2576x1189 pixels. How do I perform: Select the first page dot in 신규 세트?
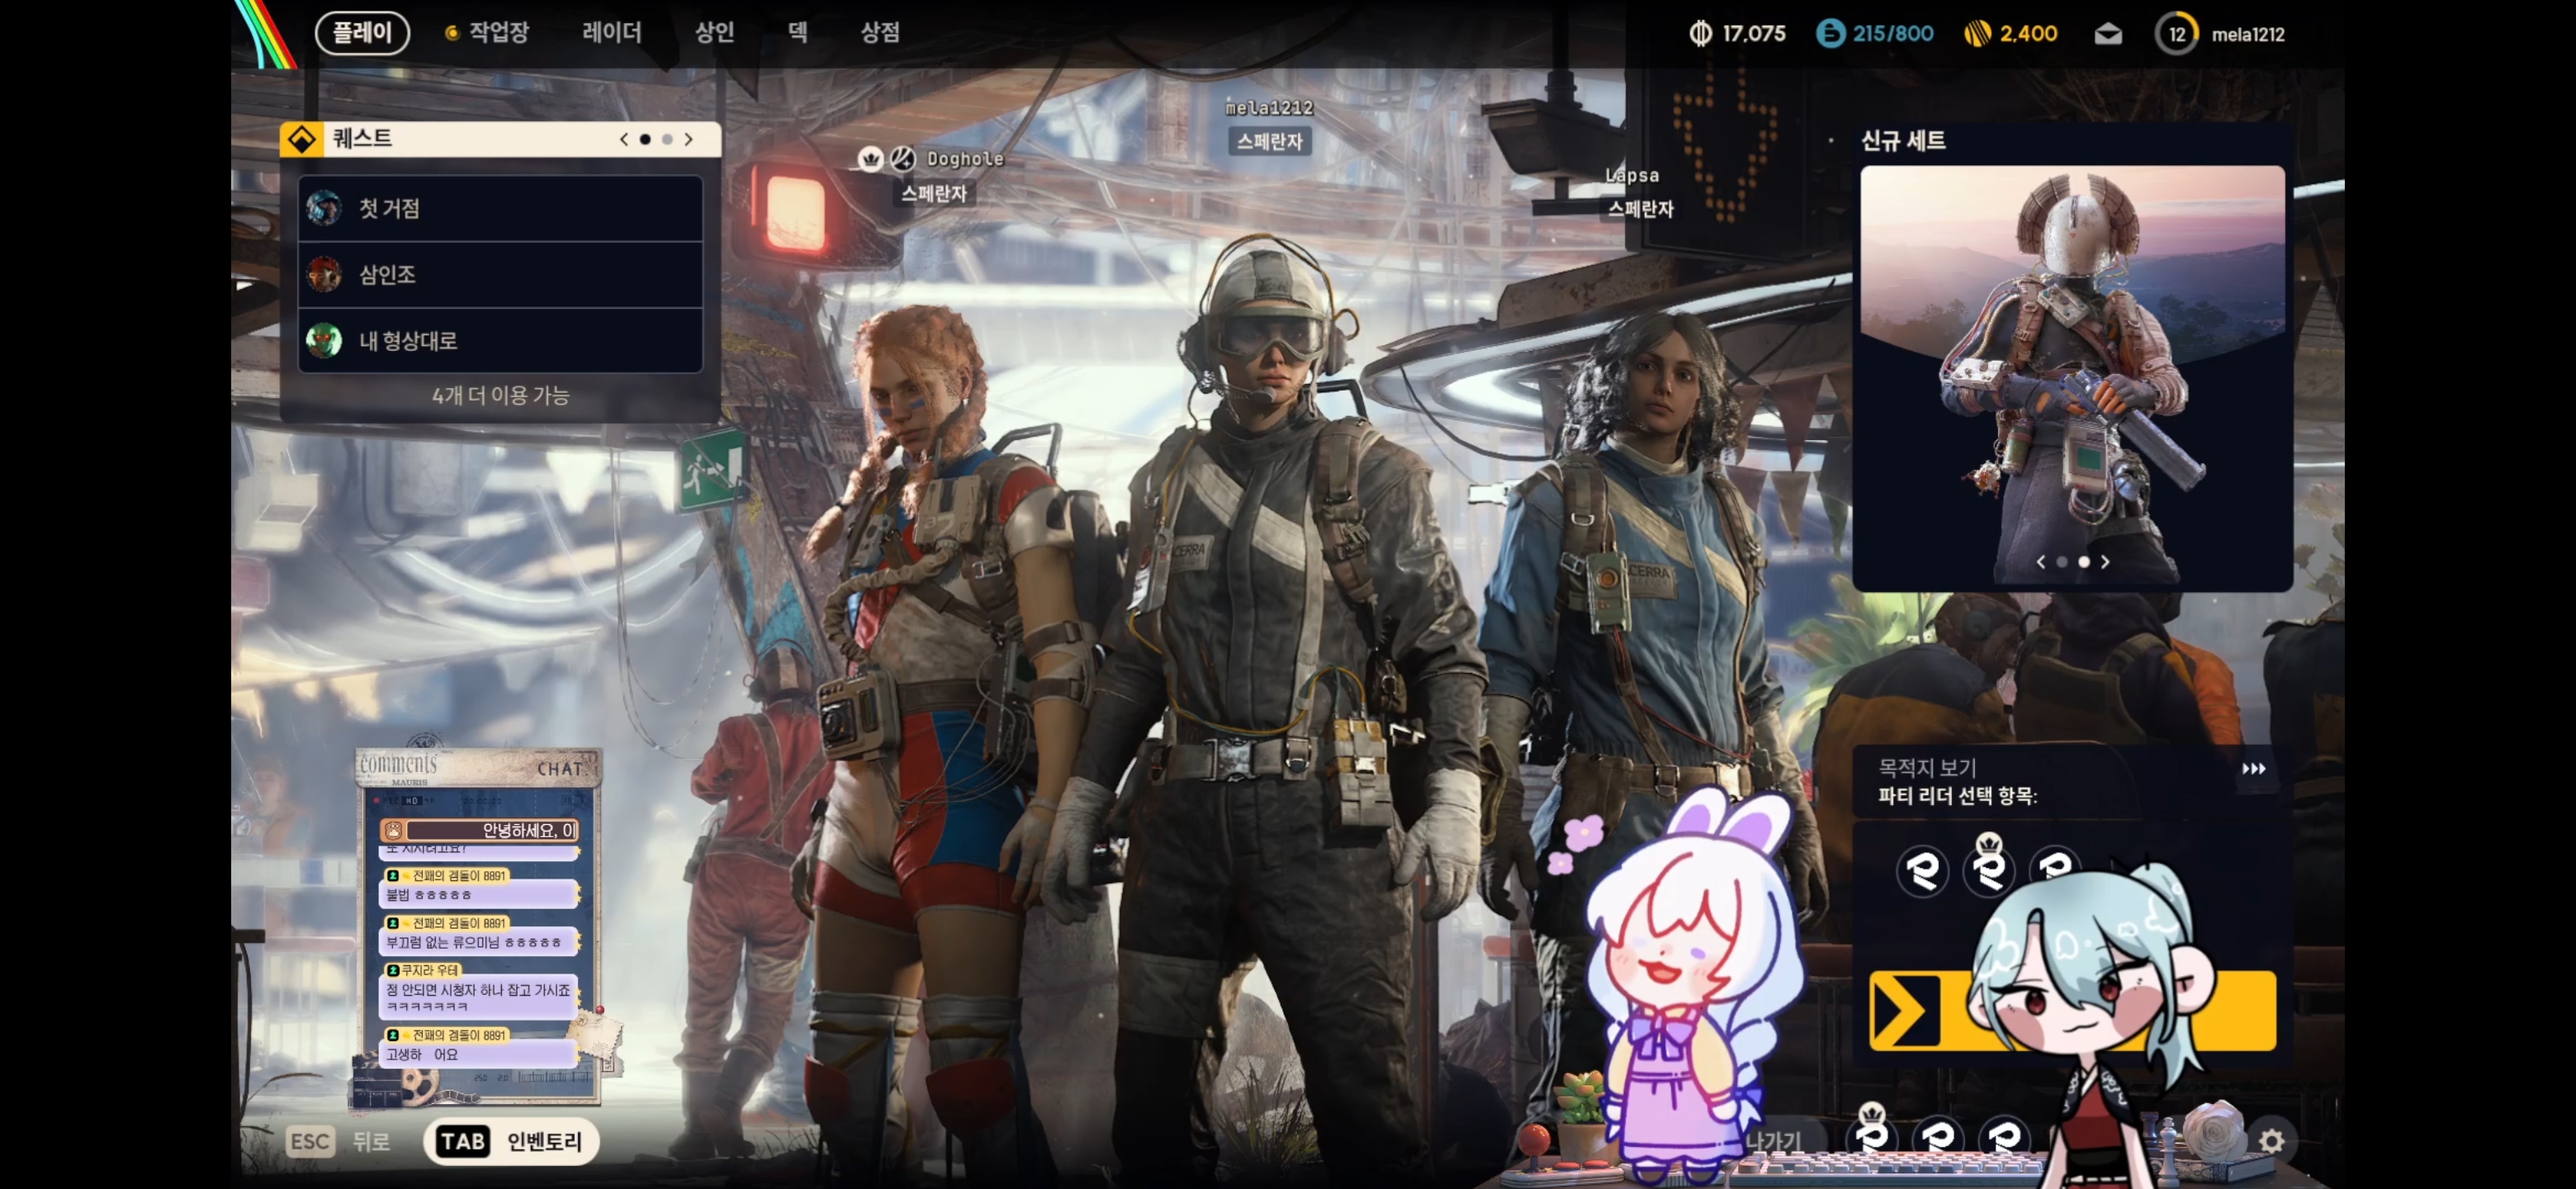(2061, 562)
